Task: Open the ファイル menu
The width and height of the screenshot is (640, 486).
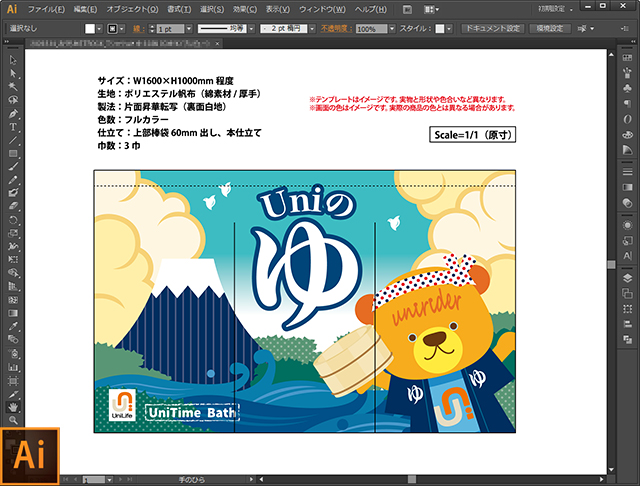Action: (46, 9)
